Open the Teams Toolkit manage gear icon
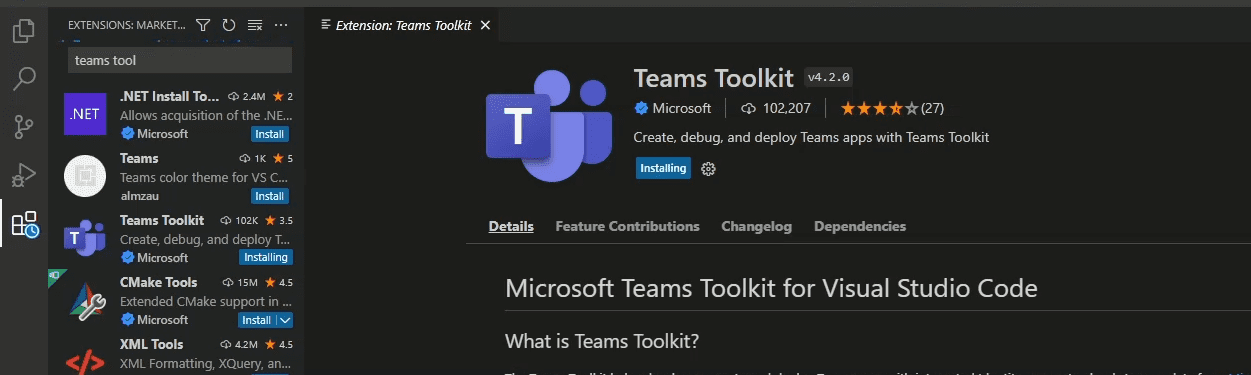1251x375 pixels. pyautogui.click(x=709, y=169)
